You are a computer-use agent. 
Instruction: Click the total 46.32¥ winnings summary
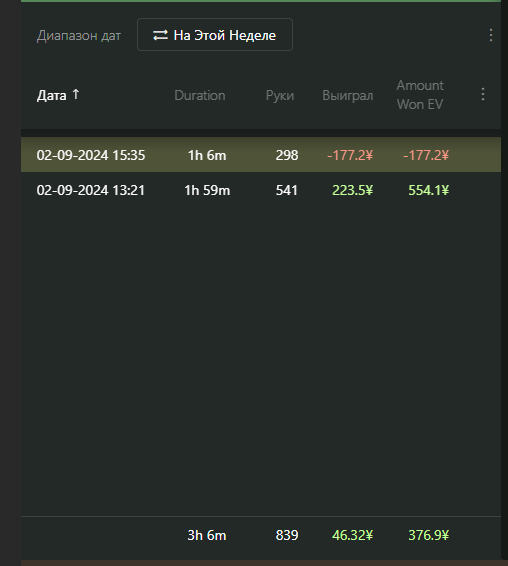click(x=352, y=535)
